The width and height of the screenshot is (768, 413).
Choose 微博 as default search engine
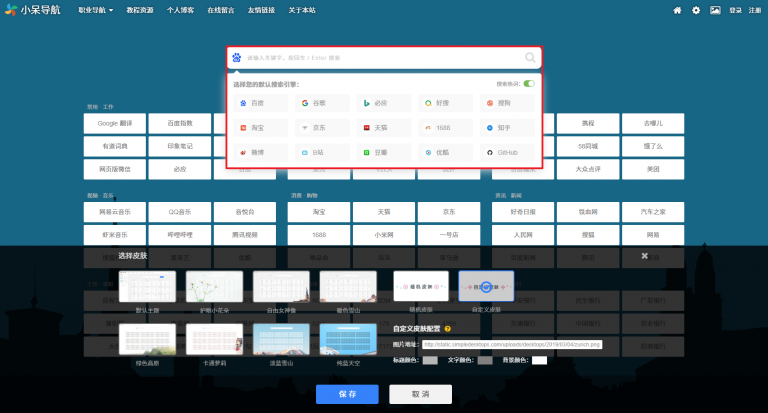[x=260, y=152]
